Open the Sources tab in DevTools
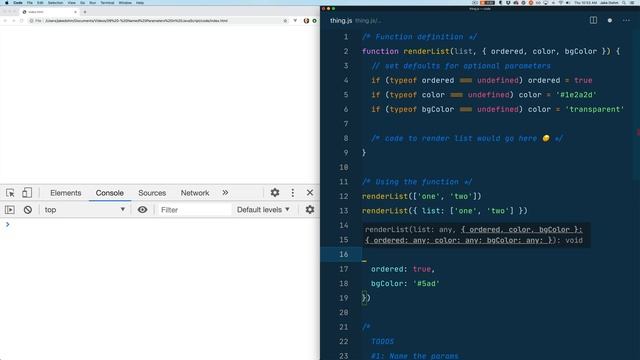This screenshot has width=640, height=360. pyautogui.click(x=152, y=193)
